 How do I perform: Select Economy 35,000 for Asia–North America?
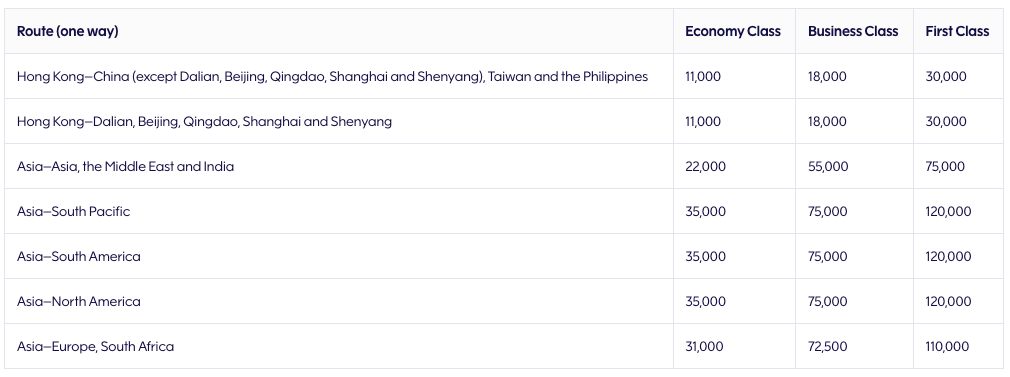click(705, 302)
